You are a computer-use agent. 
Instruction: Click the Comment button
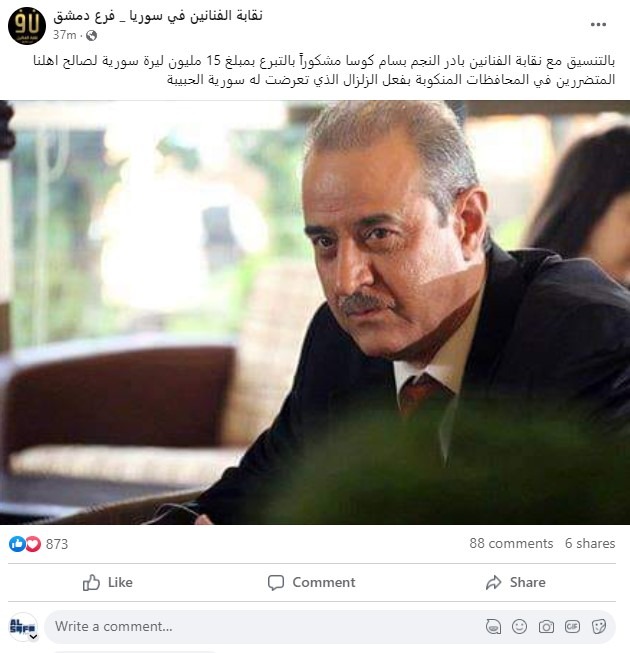point(311,582)
